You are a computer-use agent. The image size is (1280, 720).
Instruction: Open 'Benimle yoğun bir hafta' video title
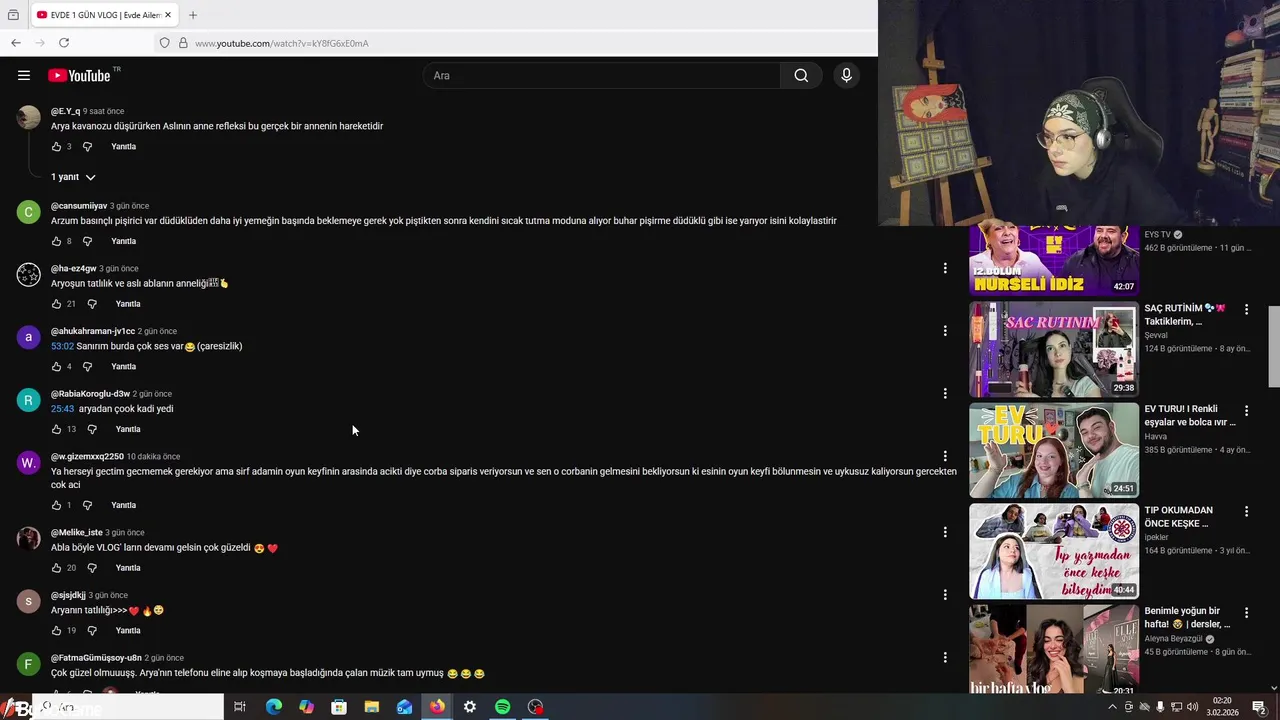point(1188,617)
